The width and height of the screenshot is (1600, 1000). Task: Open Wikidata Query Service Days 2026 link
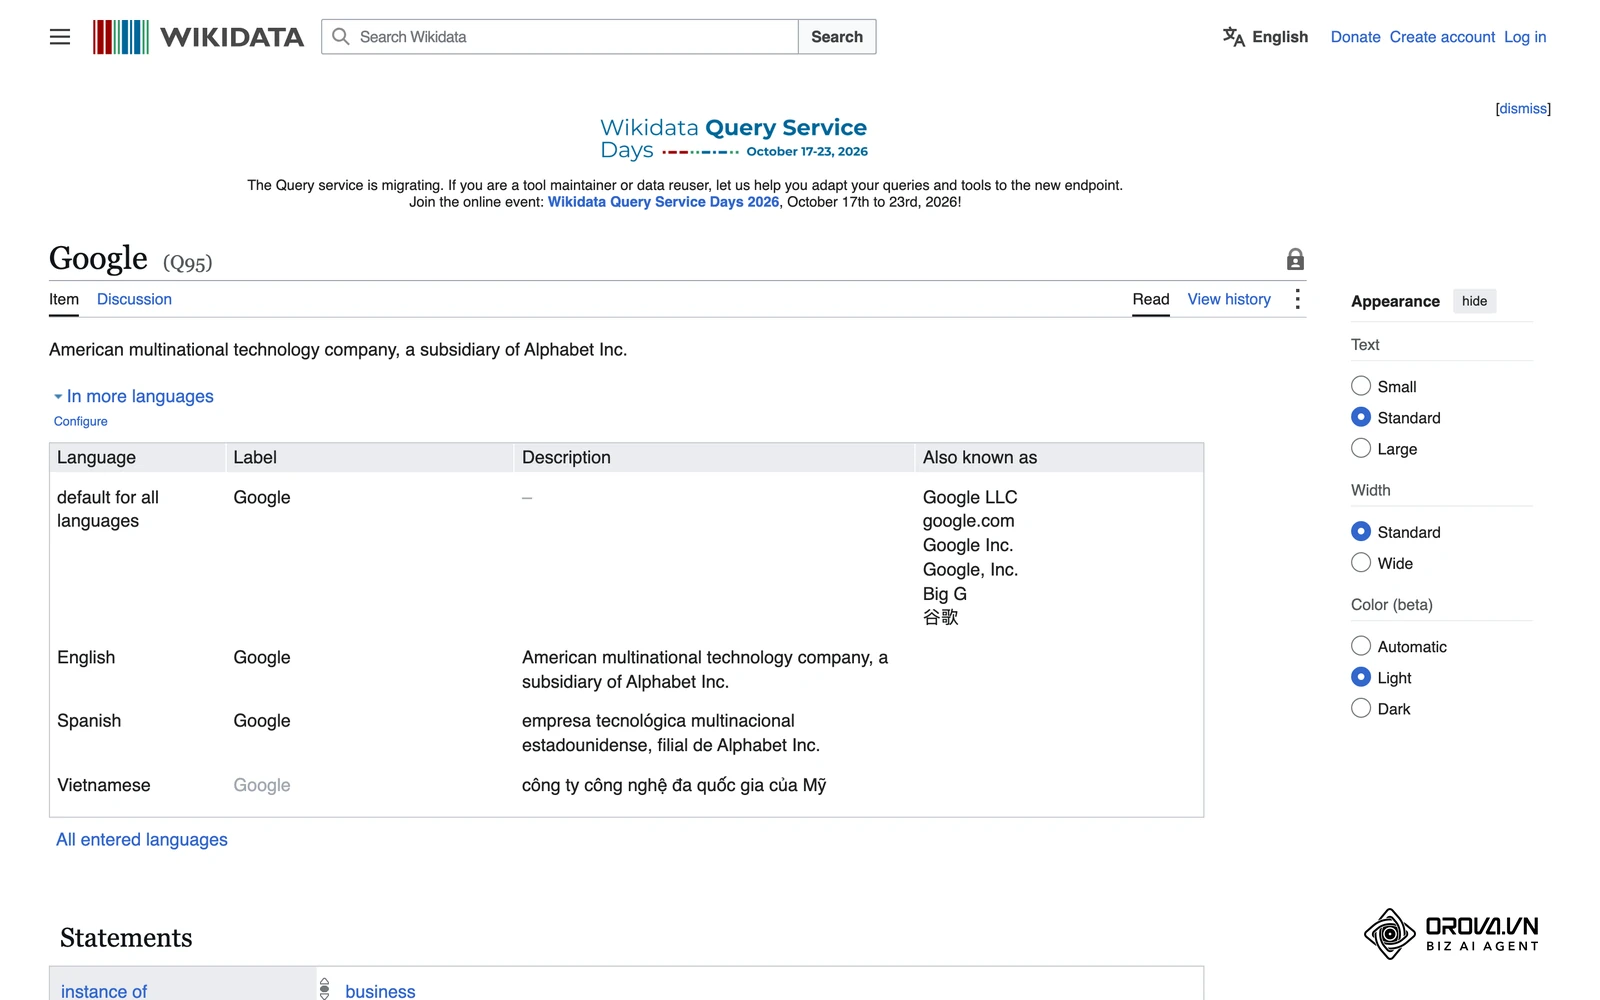coord(663,202)
